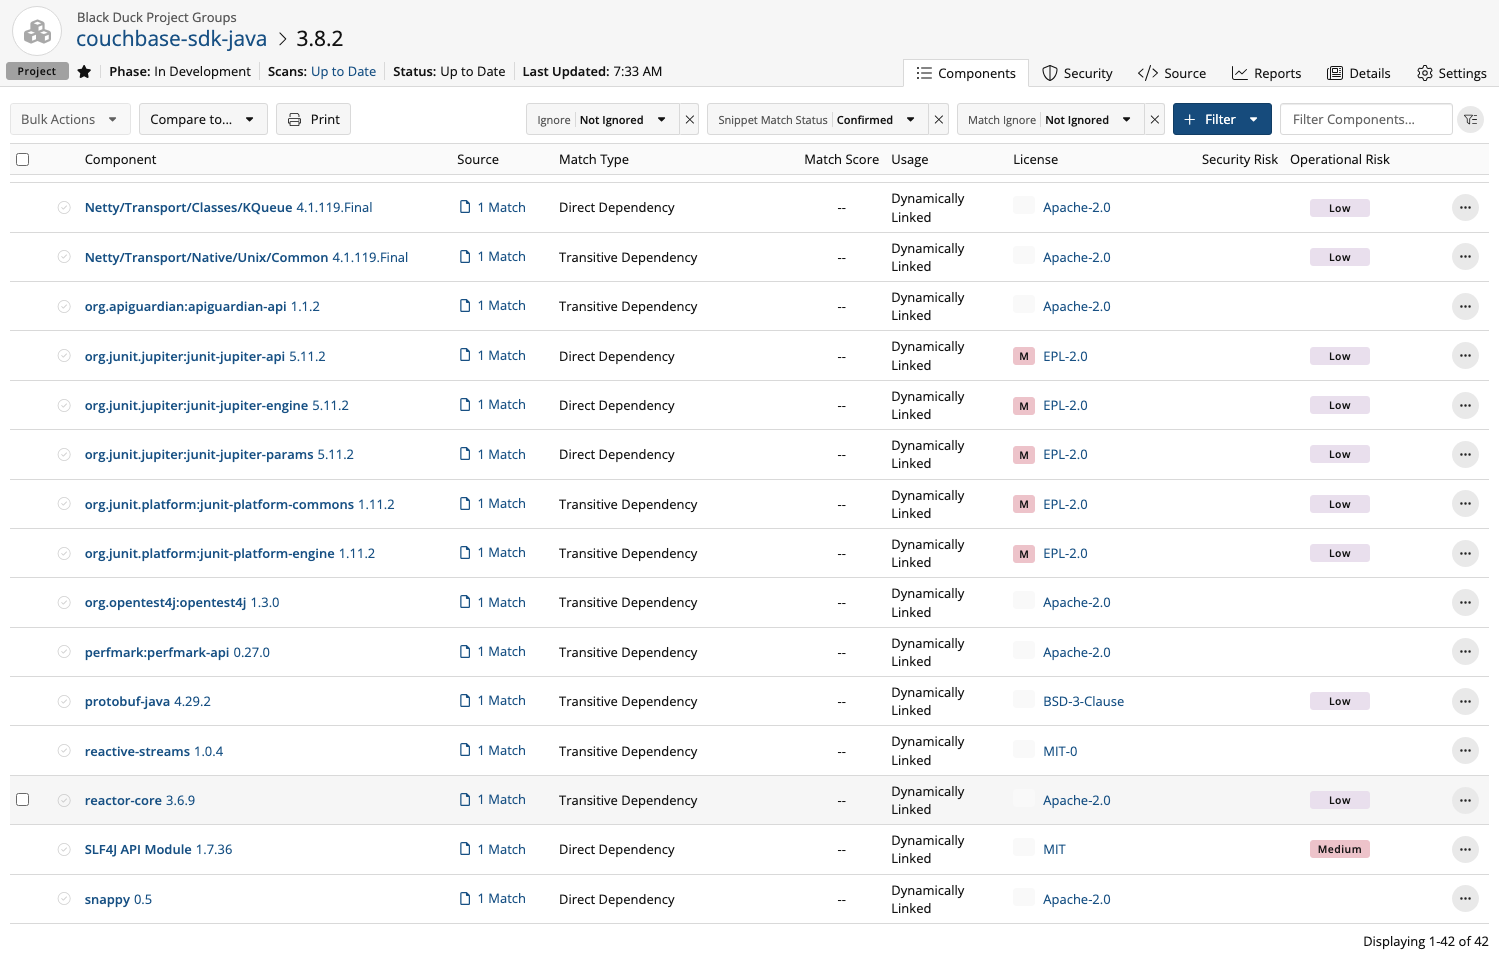1499x956 pixels.
Task: Open the EPL-2.0 license for junit-jupiter-engine
Action: point(1065,406)
